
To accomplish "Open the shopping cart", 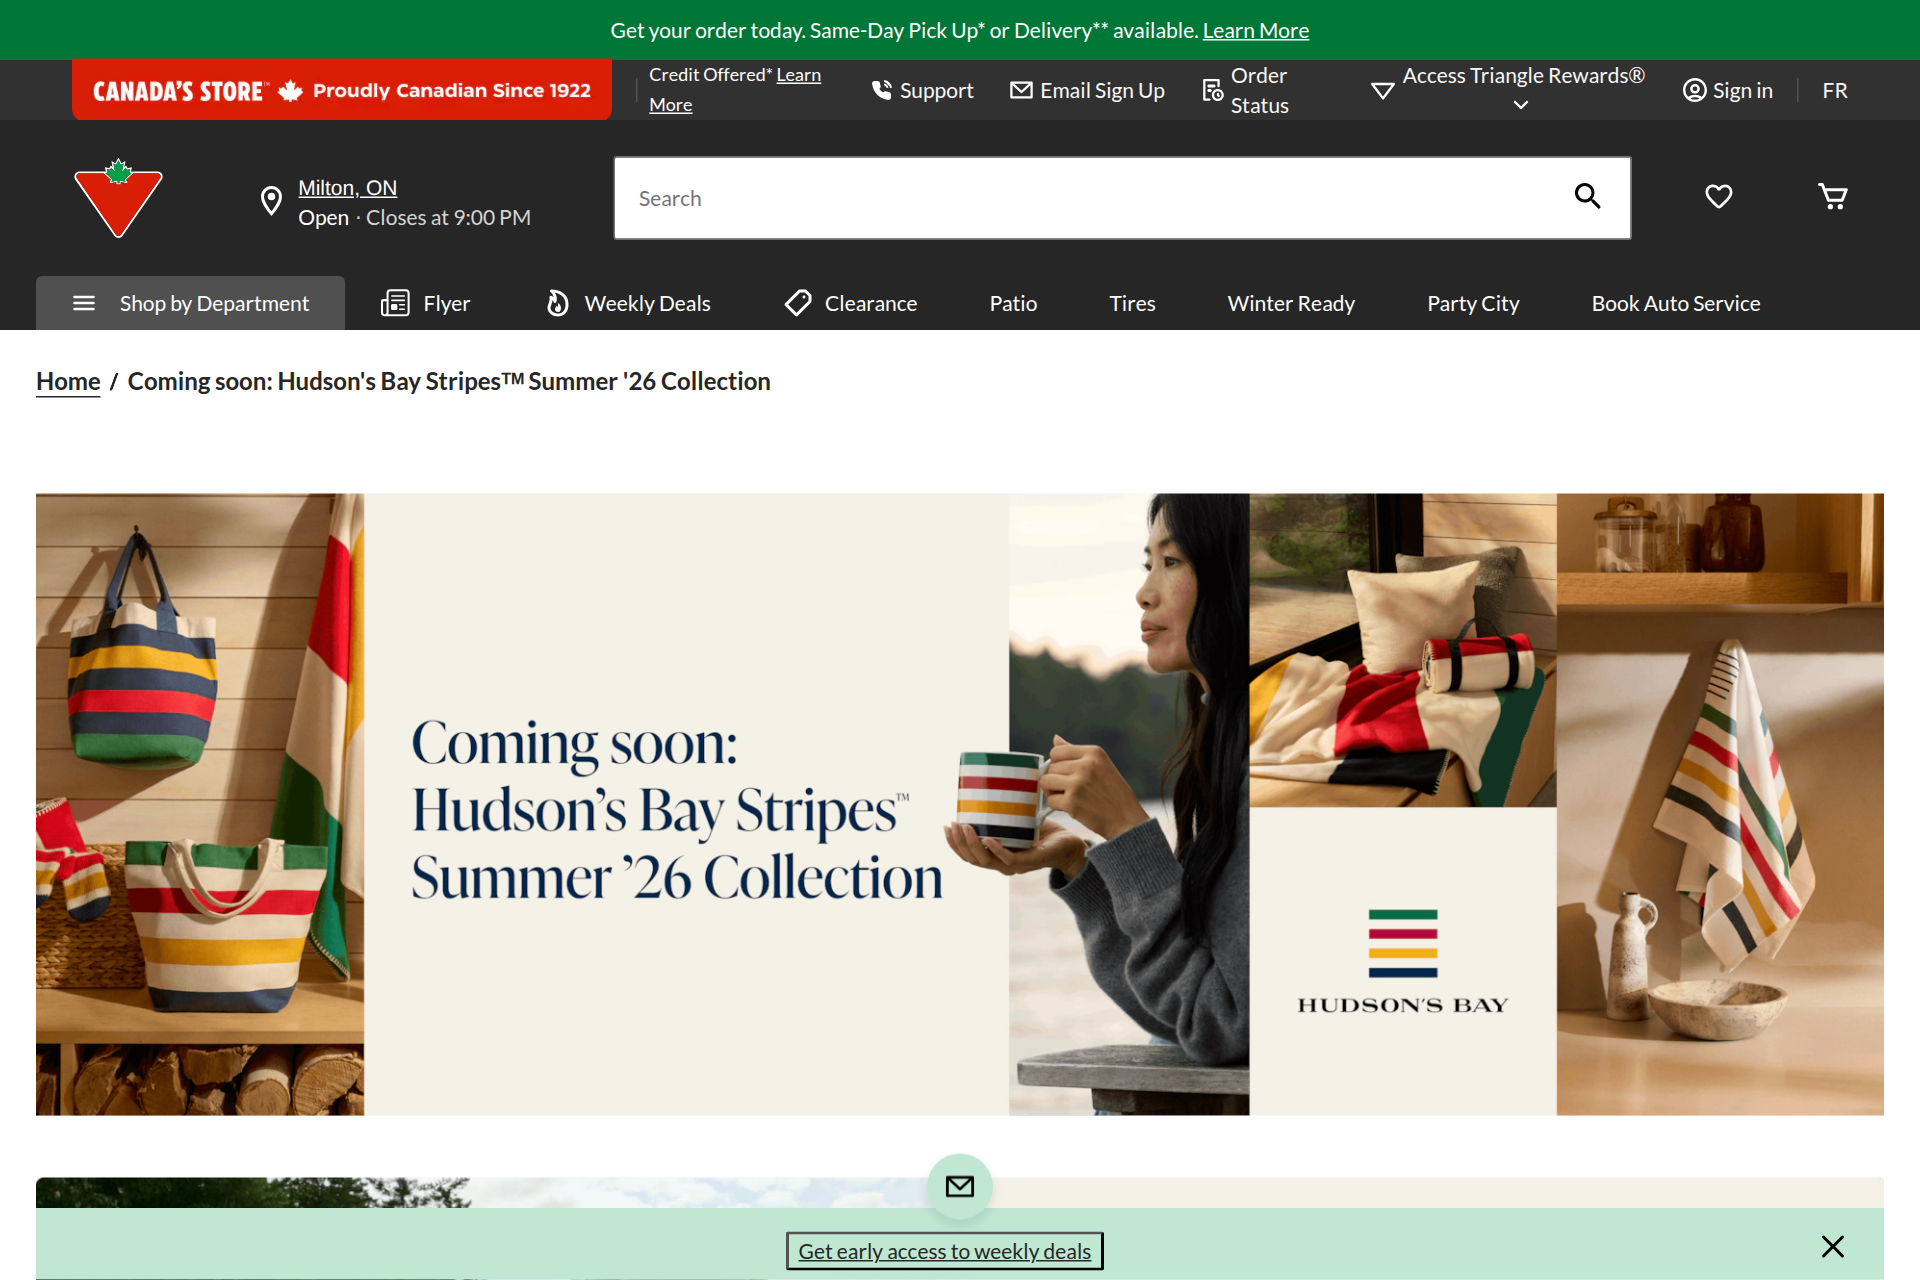I will [x=1833, y=196].
